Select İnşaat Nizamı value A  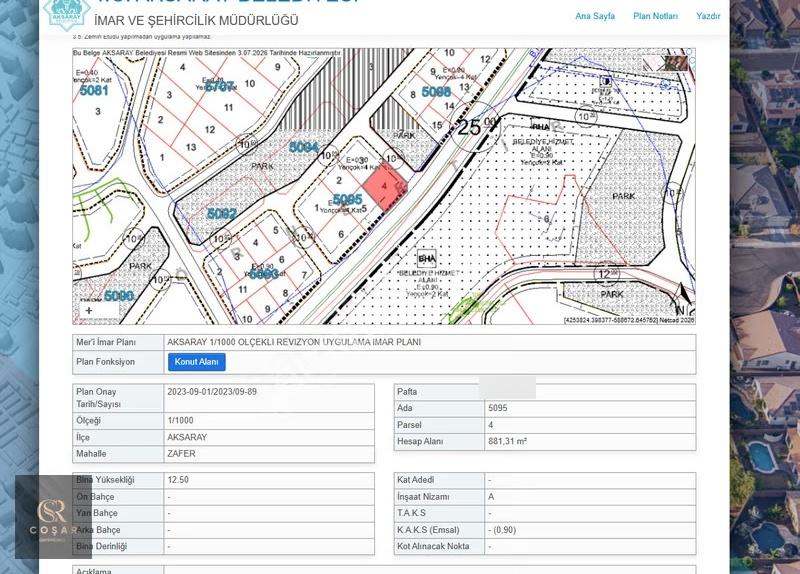coord(491,496)
